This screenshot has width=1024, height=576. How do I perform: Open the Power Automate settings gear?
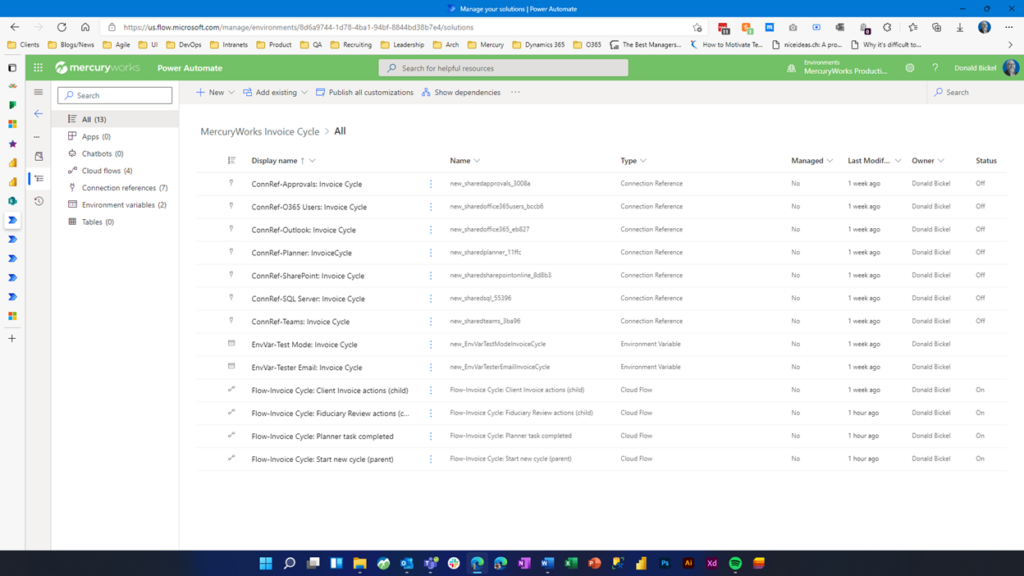910,67
